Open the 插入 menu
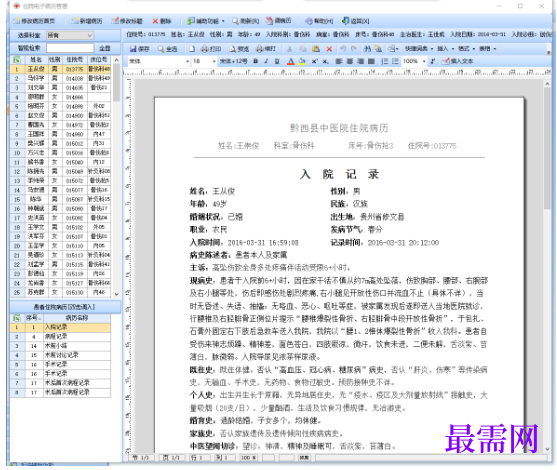 445,48
